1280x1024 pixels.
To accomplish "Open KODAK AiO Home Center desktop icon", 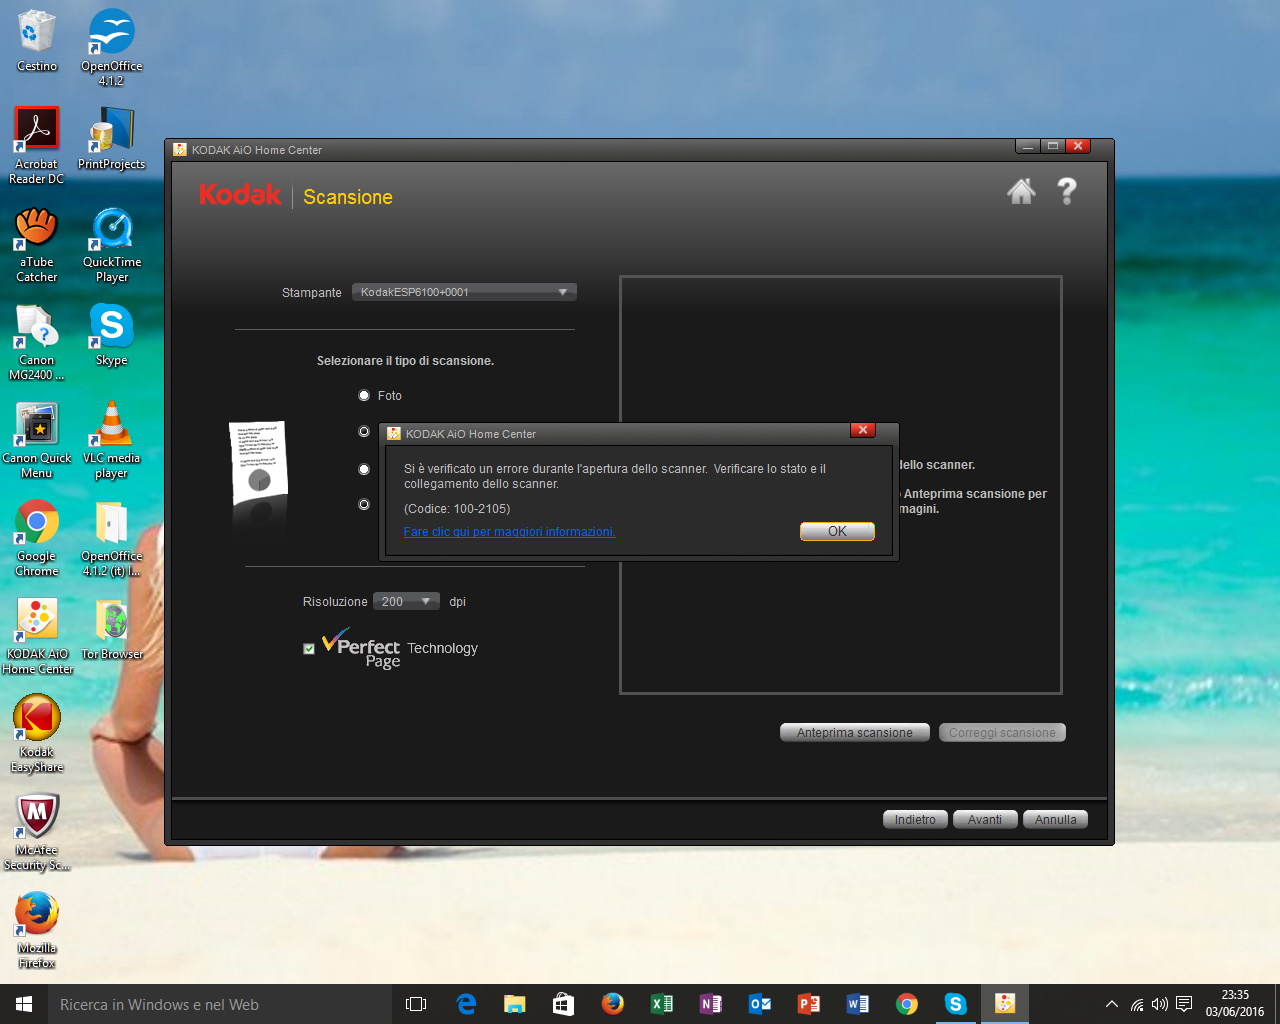I will pos(37,635).
